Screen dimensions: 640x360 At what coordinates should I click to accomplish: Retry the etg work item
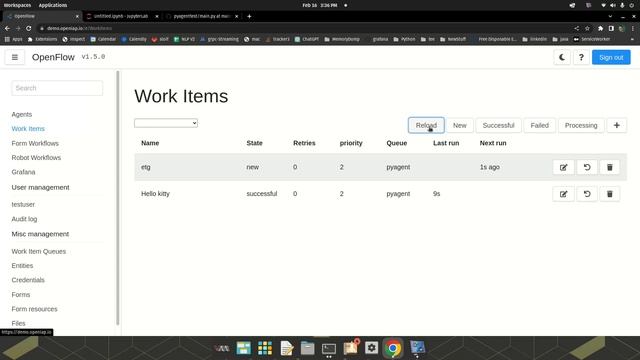pyautogui.click(x=587, y=167)
